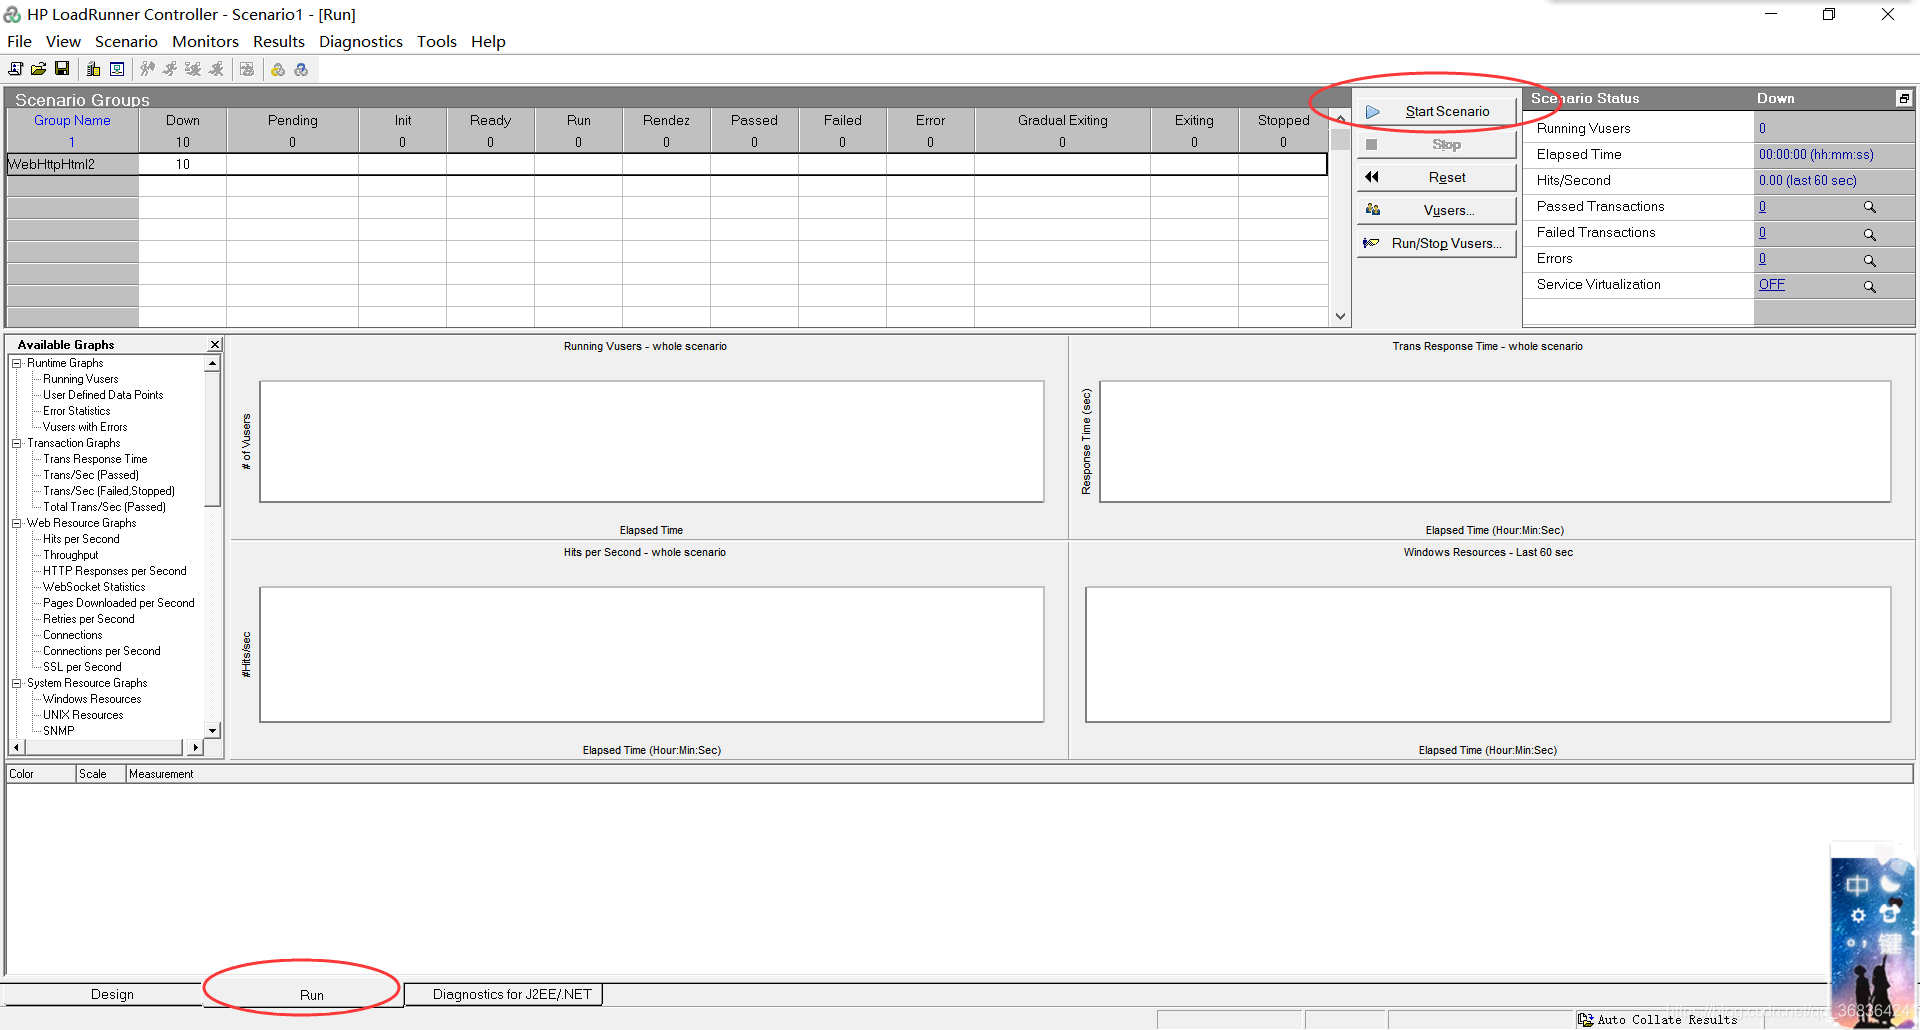Open the Tools menu
Screen dimensions: 1920x1030
point(436,41)
